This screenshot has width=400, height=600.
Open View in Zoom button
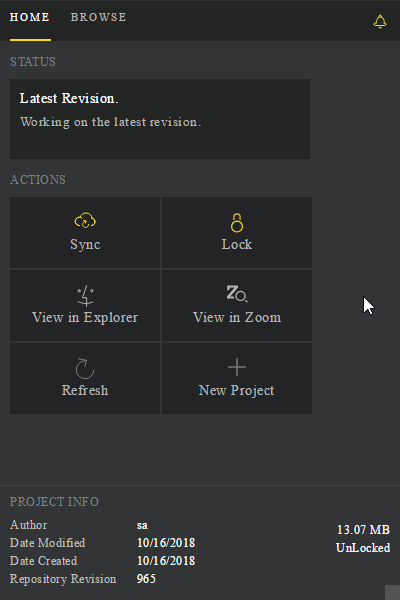coord(237,305)
